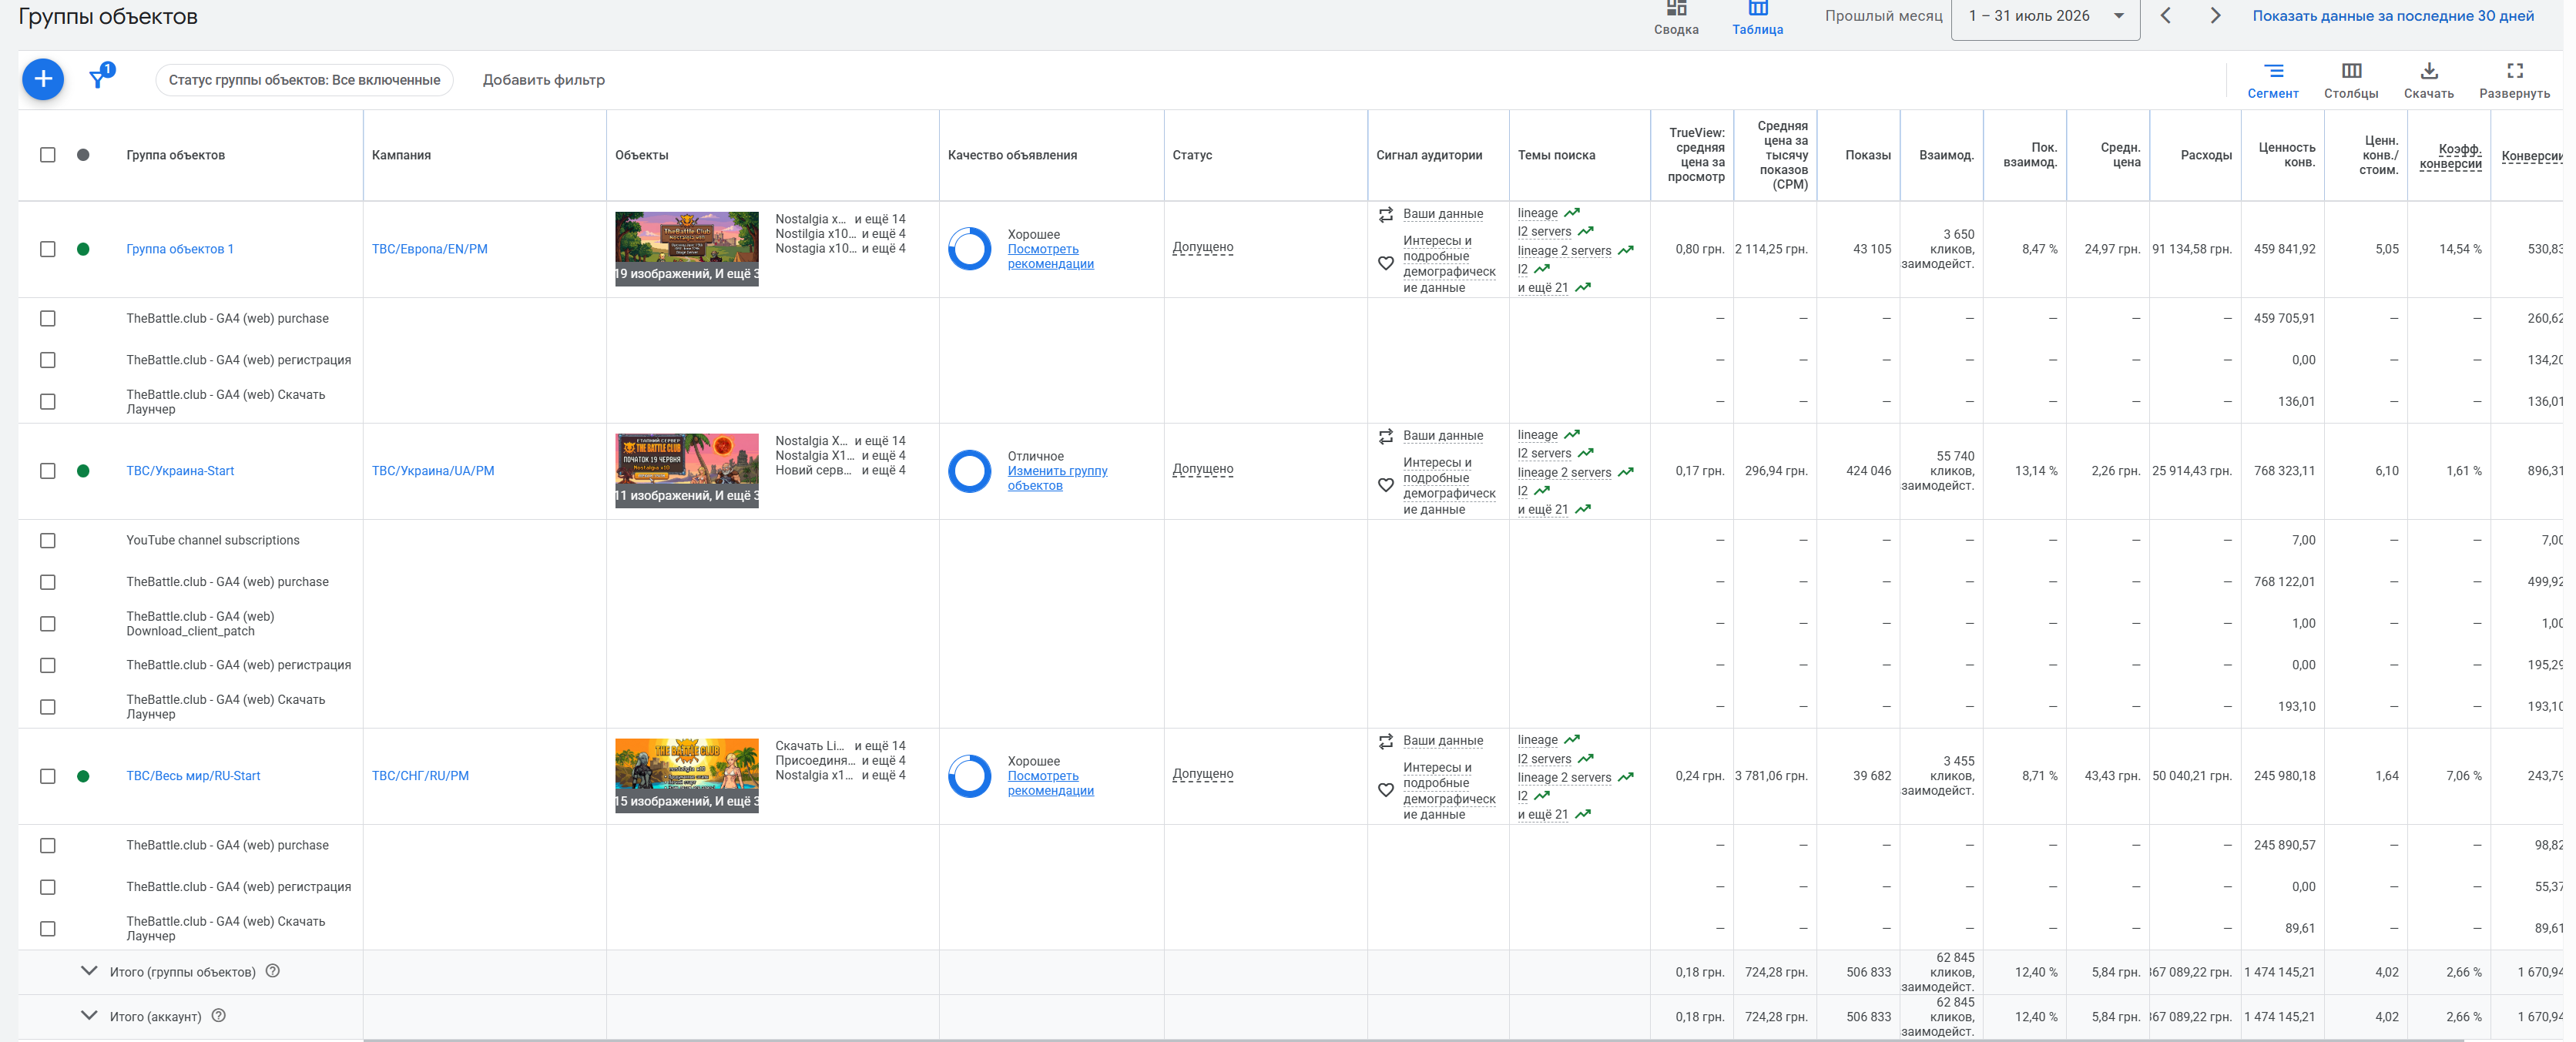Open asset thumbnail with 15 изображений
The height and width of the screenshot is (1042, 2576).
pyautogui.click(x=686, y=776)
